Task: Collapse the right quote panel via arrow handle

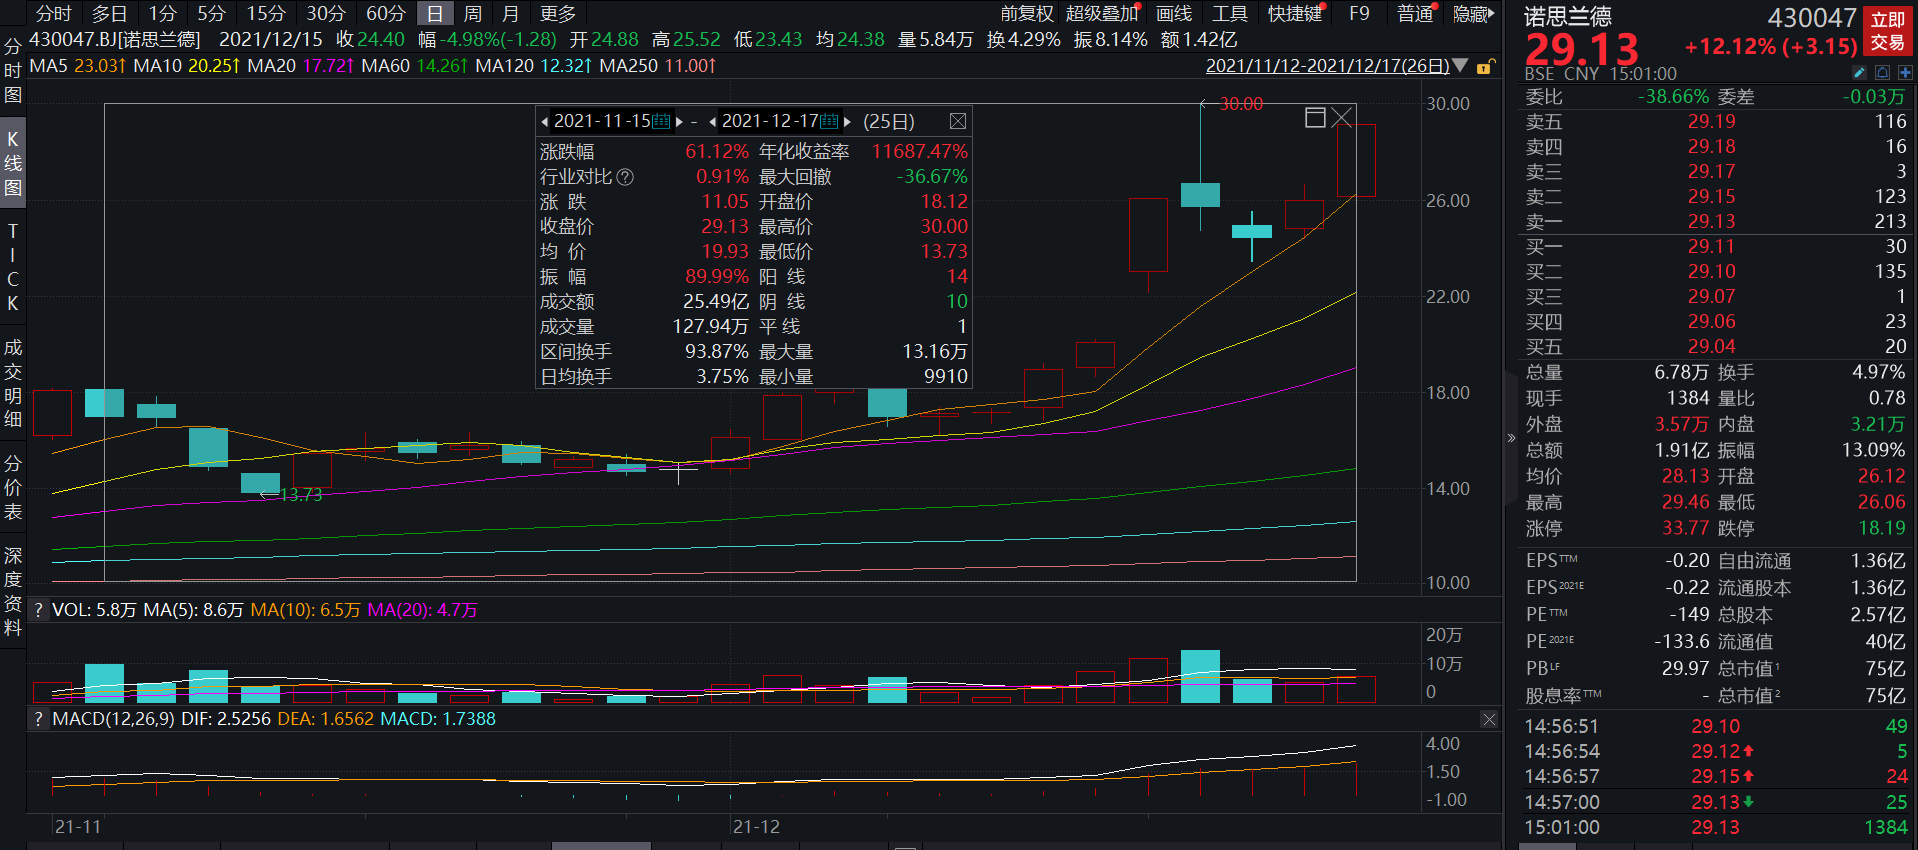Action: 1511,438
